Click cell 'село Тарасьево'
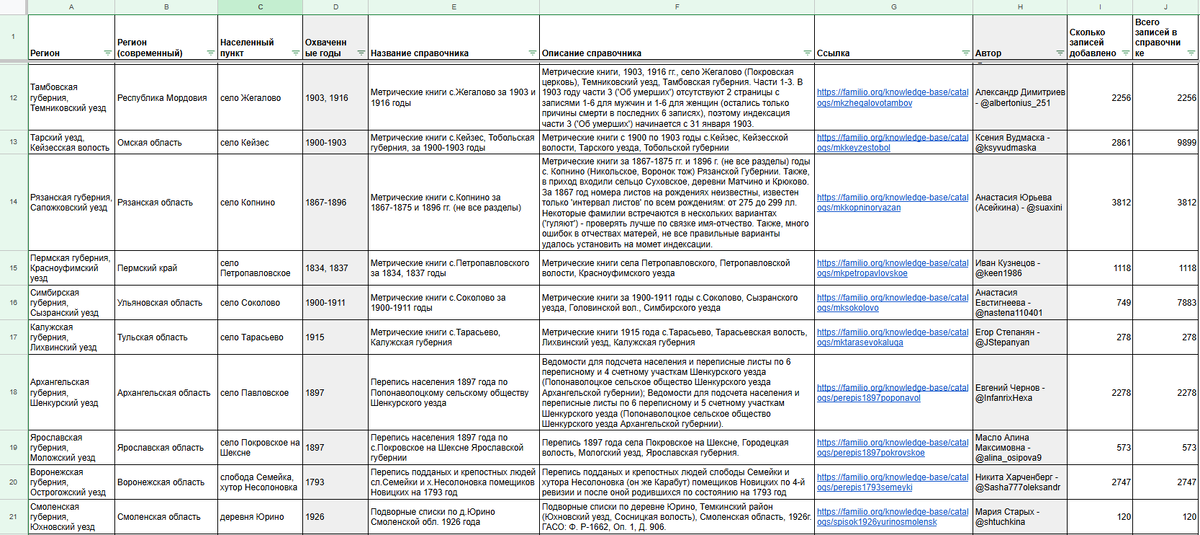The height and width of the screenshot is (535, 1200). (259, 337)
